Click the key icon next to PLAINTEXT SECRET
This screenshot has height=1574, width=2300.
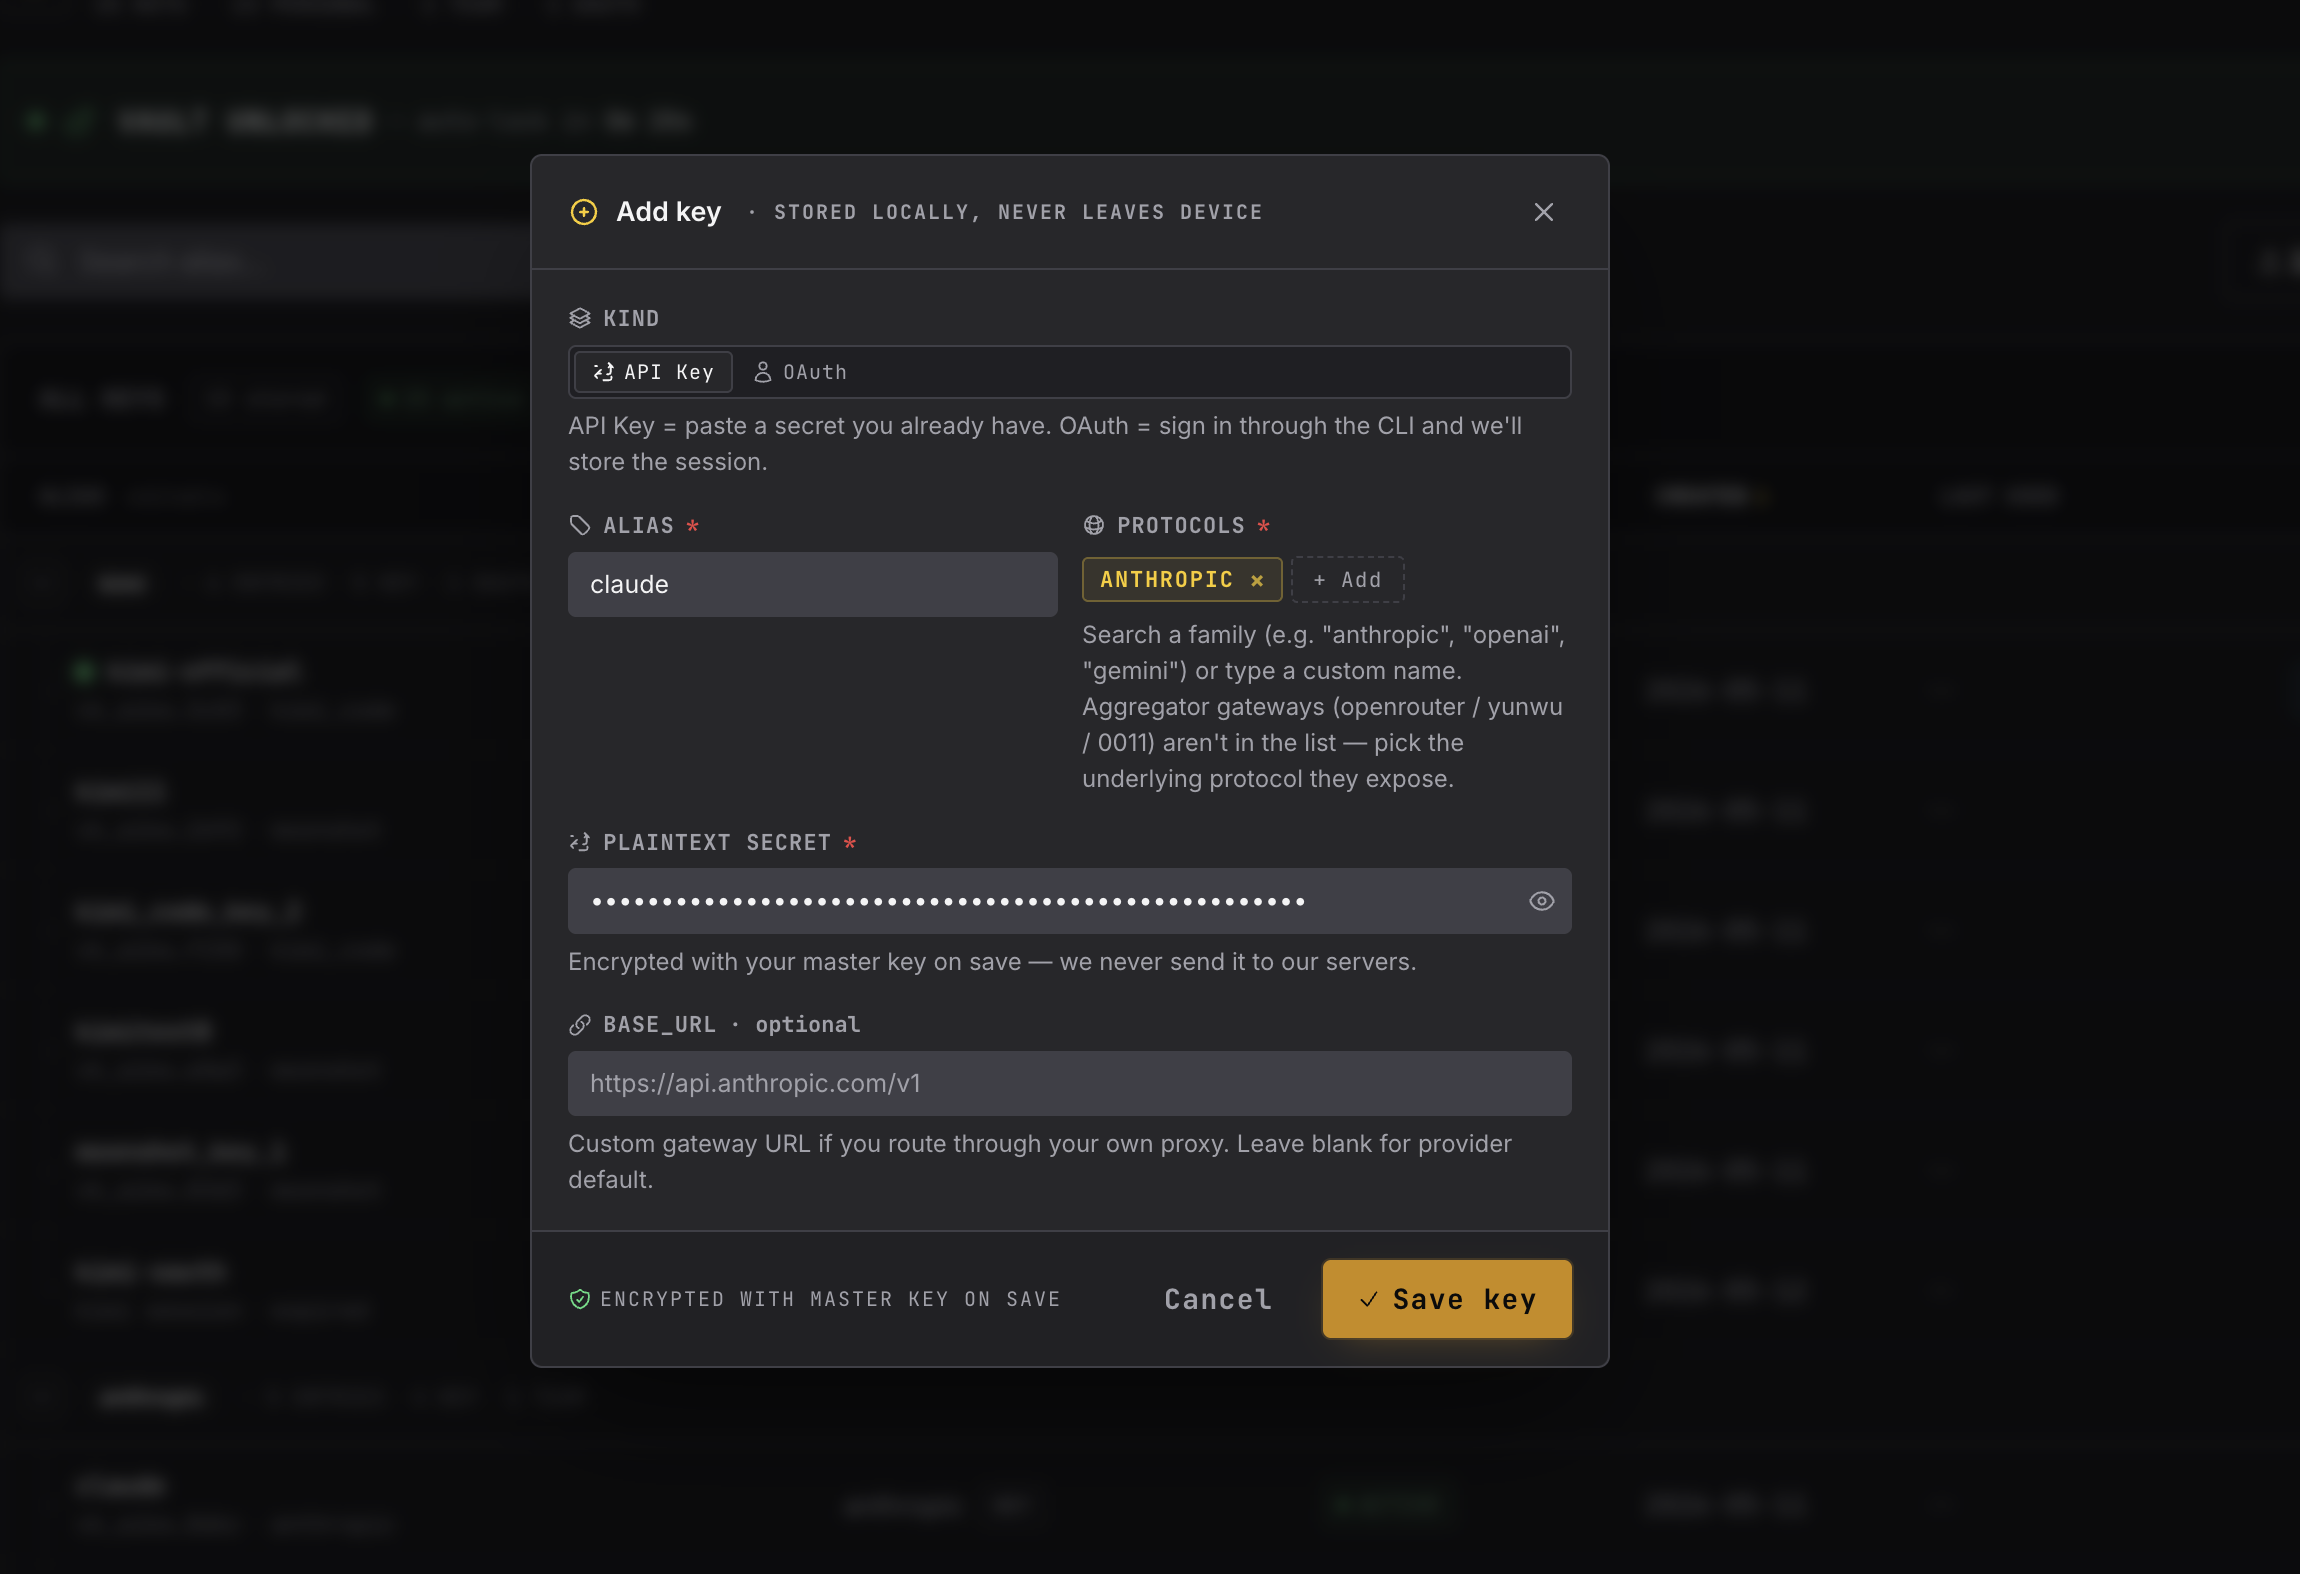click(580, 842)
